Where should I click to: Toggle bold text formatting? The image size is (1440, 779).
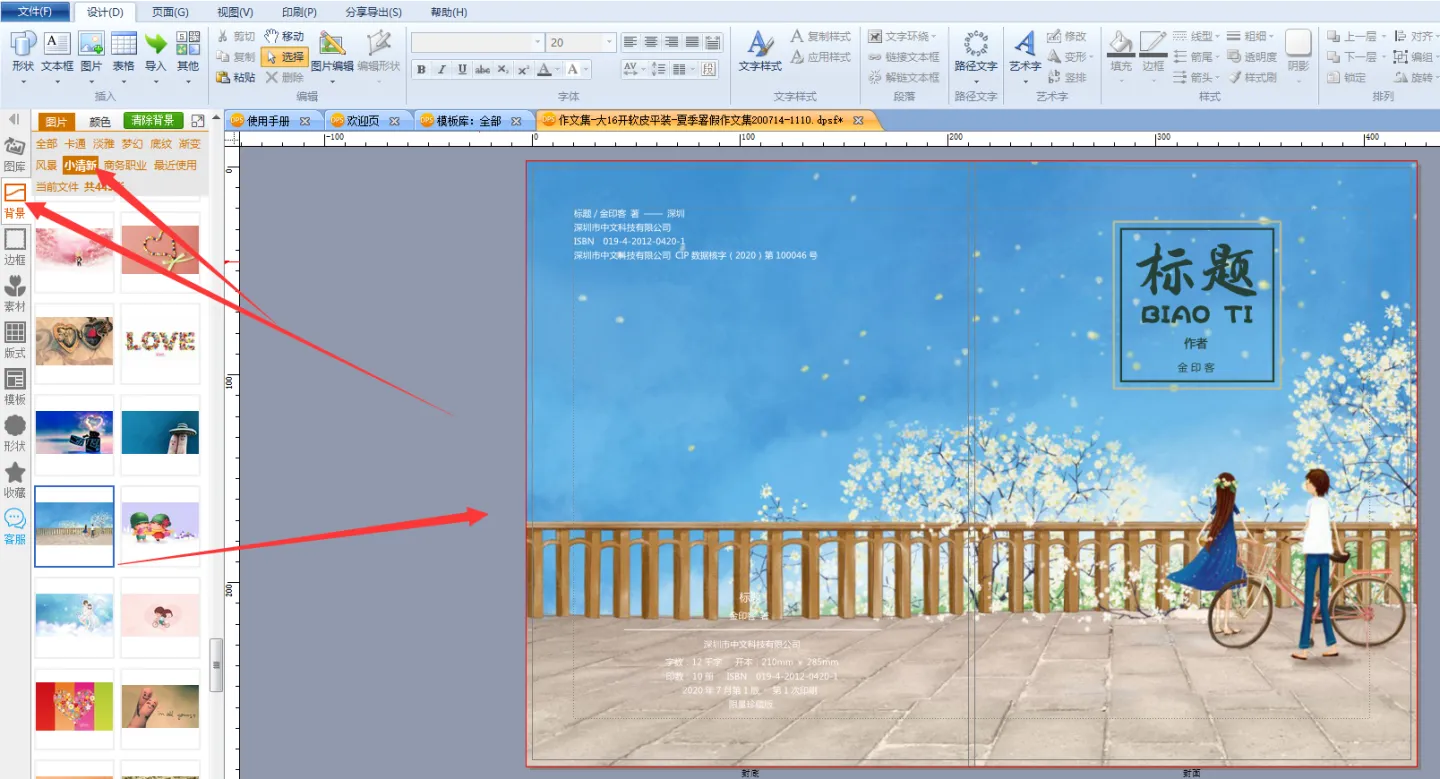[x=422, y=69]
